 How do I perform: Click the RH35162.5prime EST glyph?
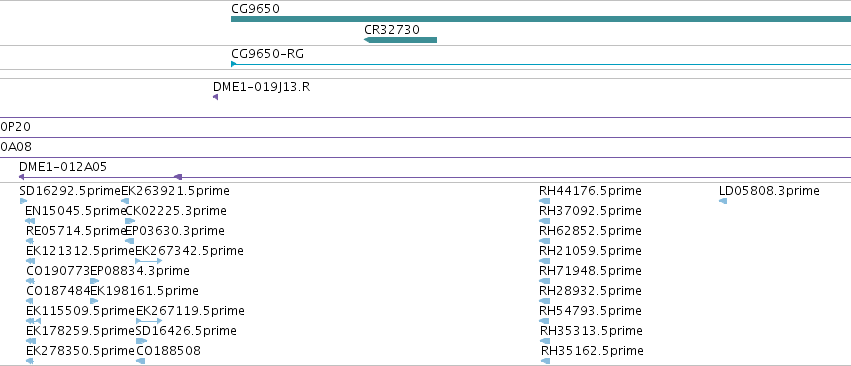[545, 361]
